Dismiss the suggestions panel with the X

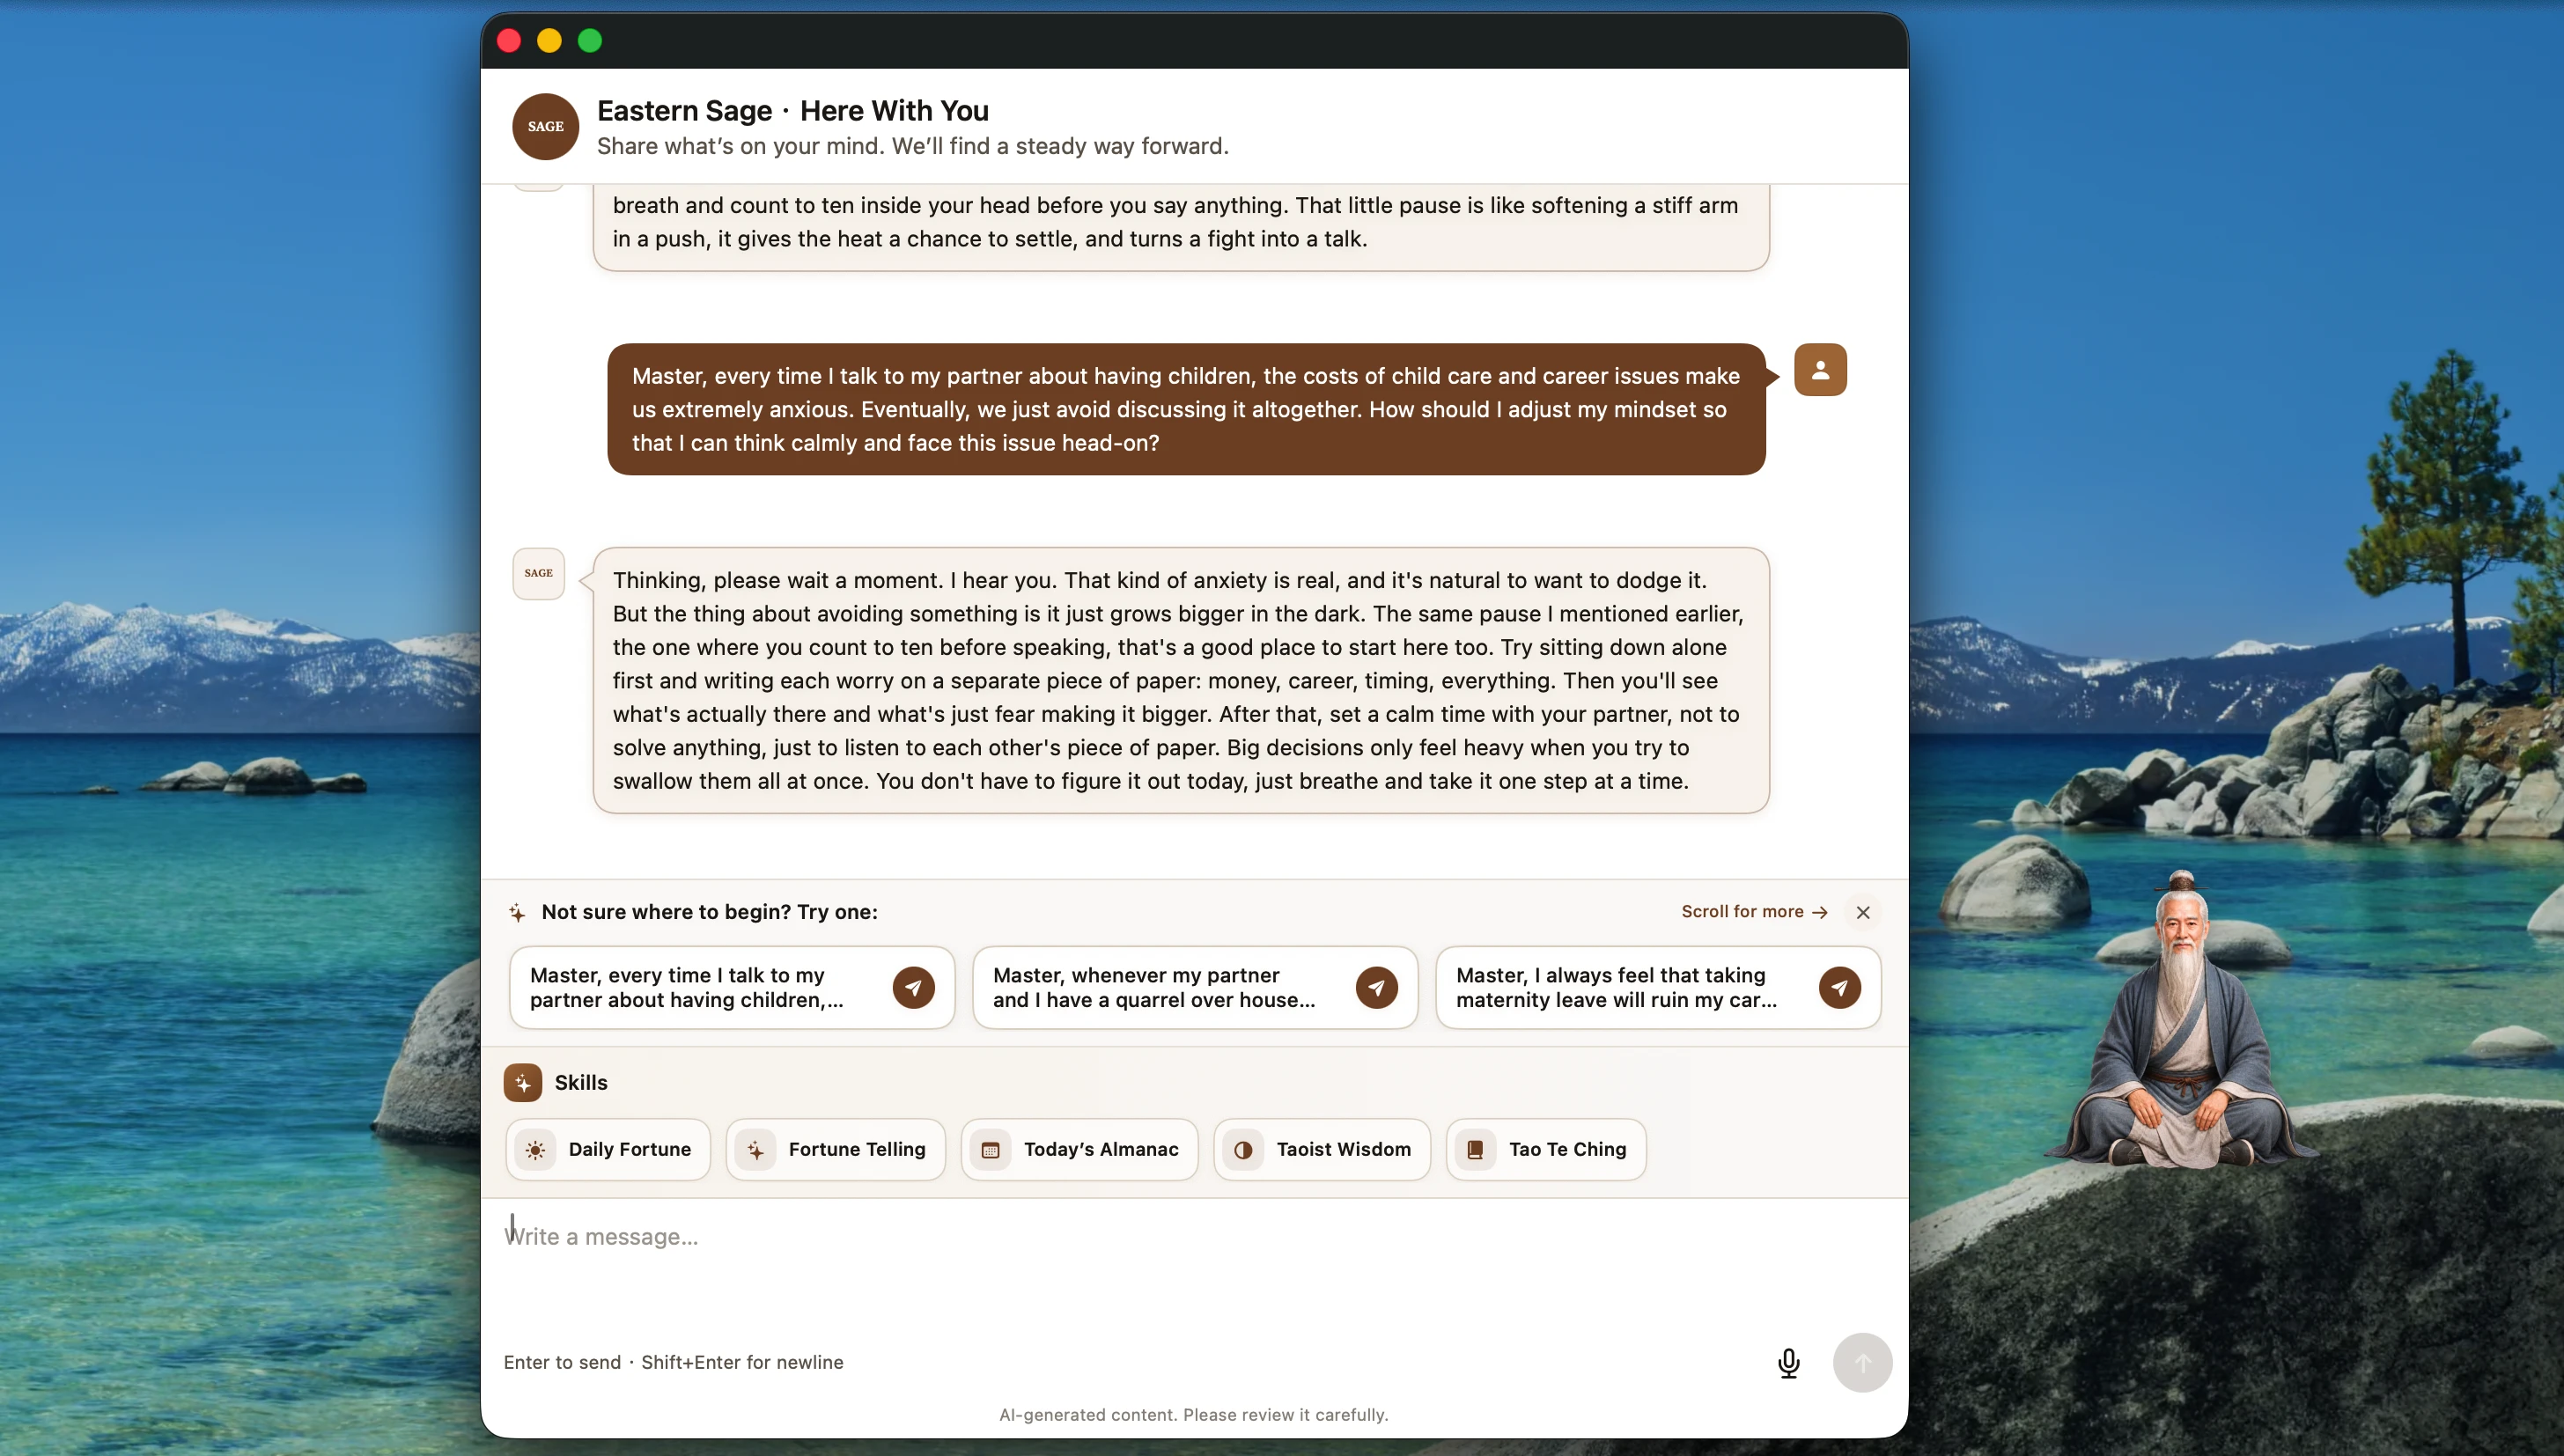pyautogui.click(x=1862, y=912)
